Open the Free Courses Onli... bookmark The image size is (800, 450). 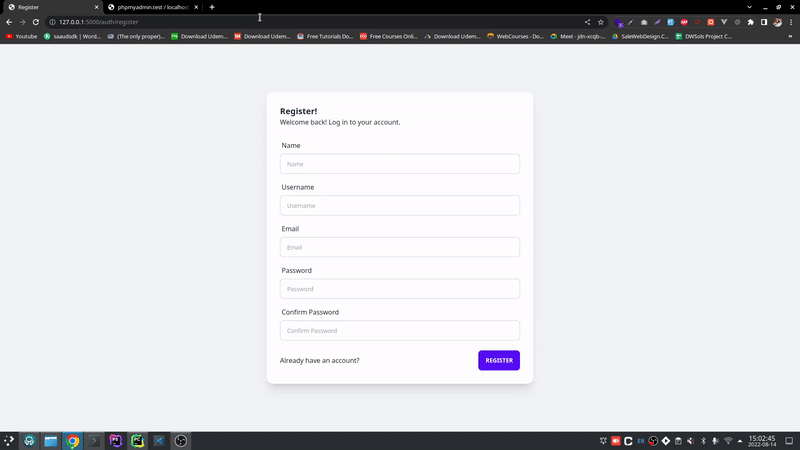pyautogui.click(x=389, y=36)
